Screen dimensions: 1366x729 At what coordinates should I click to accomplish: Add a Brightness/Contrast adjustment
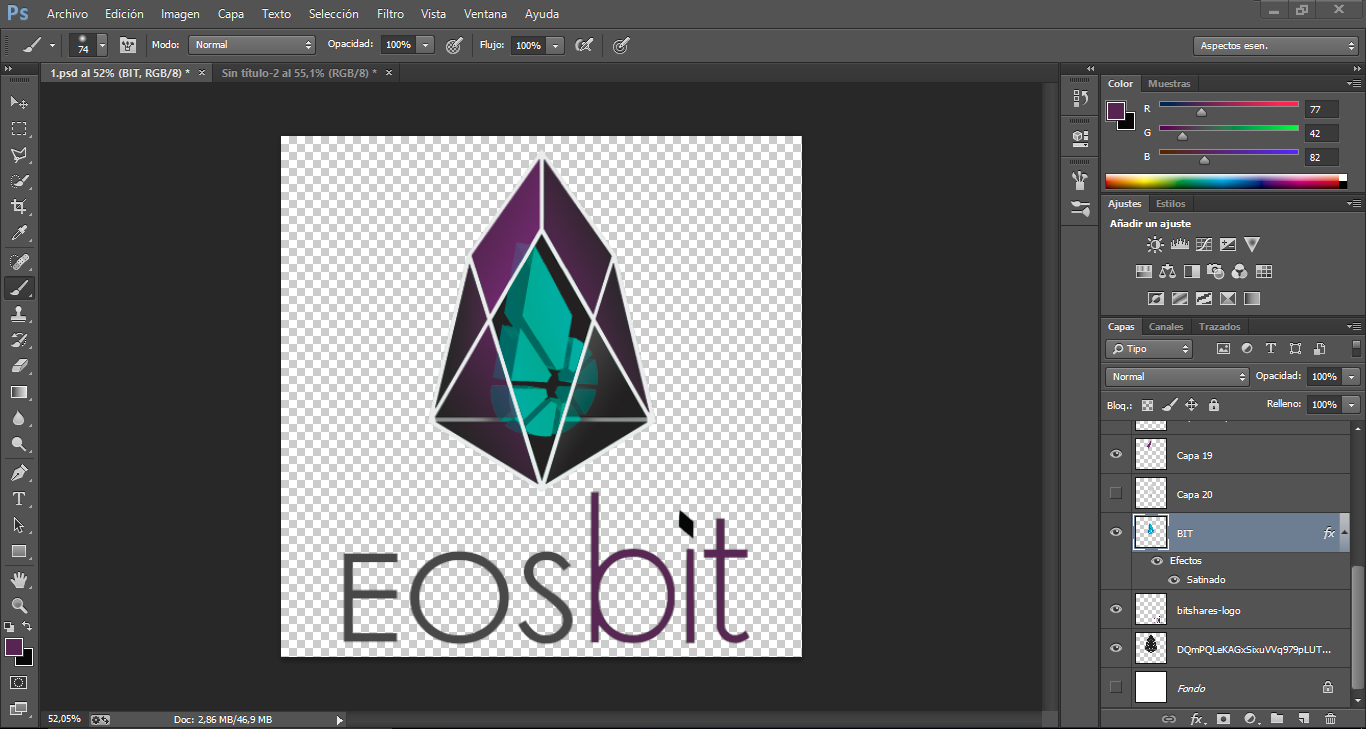click(1155, 244)
